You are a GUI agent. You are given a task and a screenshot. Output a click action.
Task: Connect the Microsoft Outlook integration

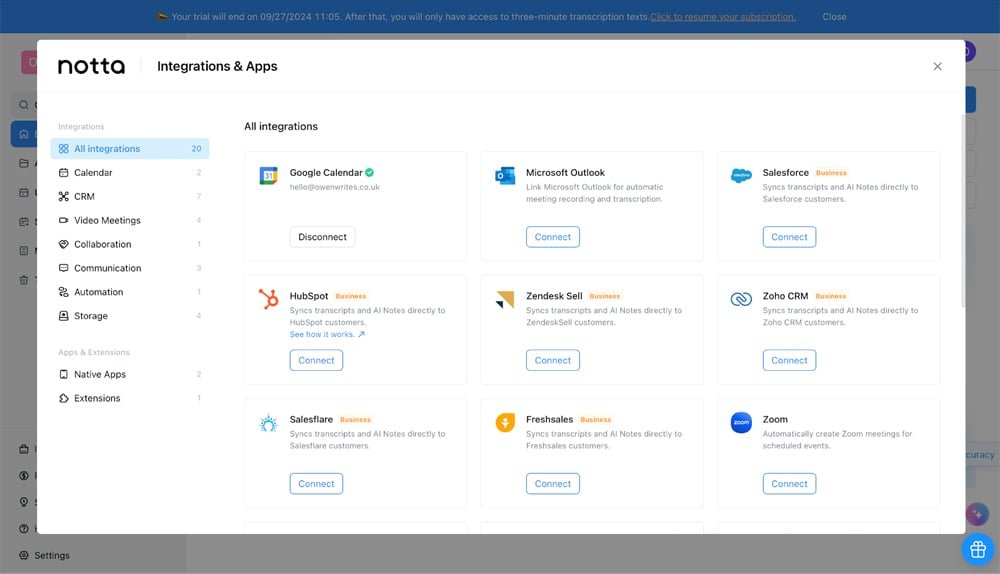552,237
